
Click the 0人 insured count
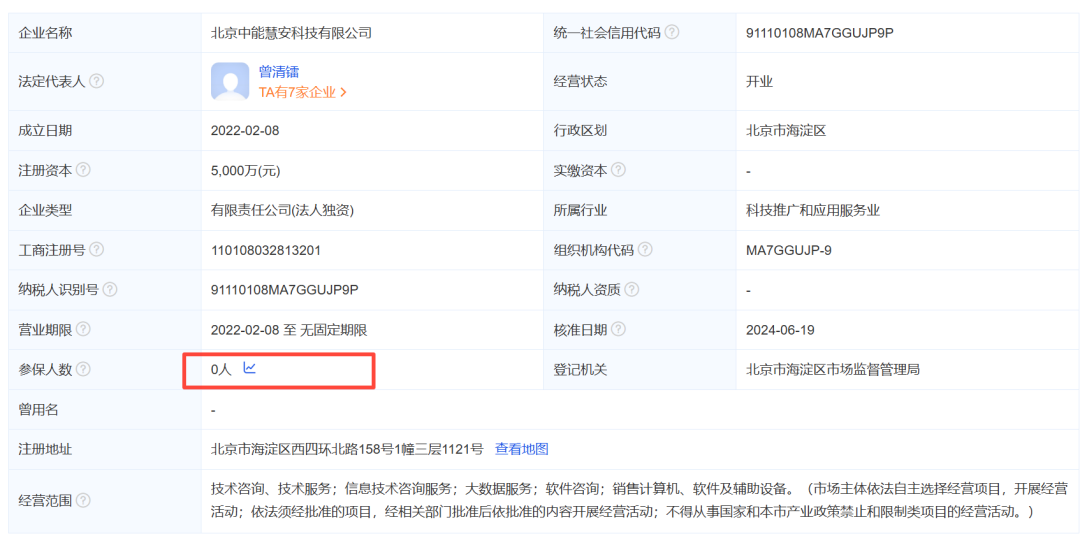(221, 370)
